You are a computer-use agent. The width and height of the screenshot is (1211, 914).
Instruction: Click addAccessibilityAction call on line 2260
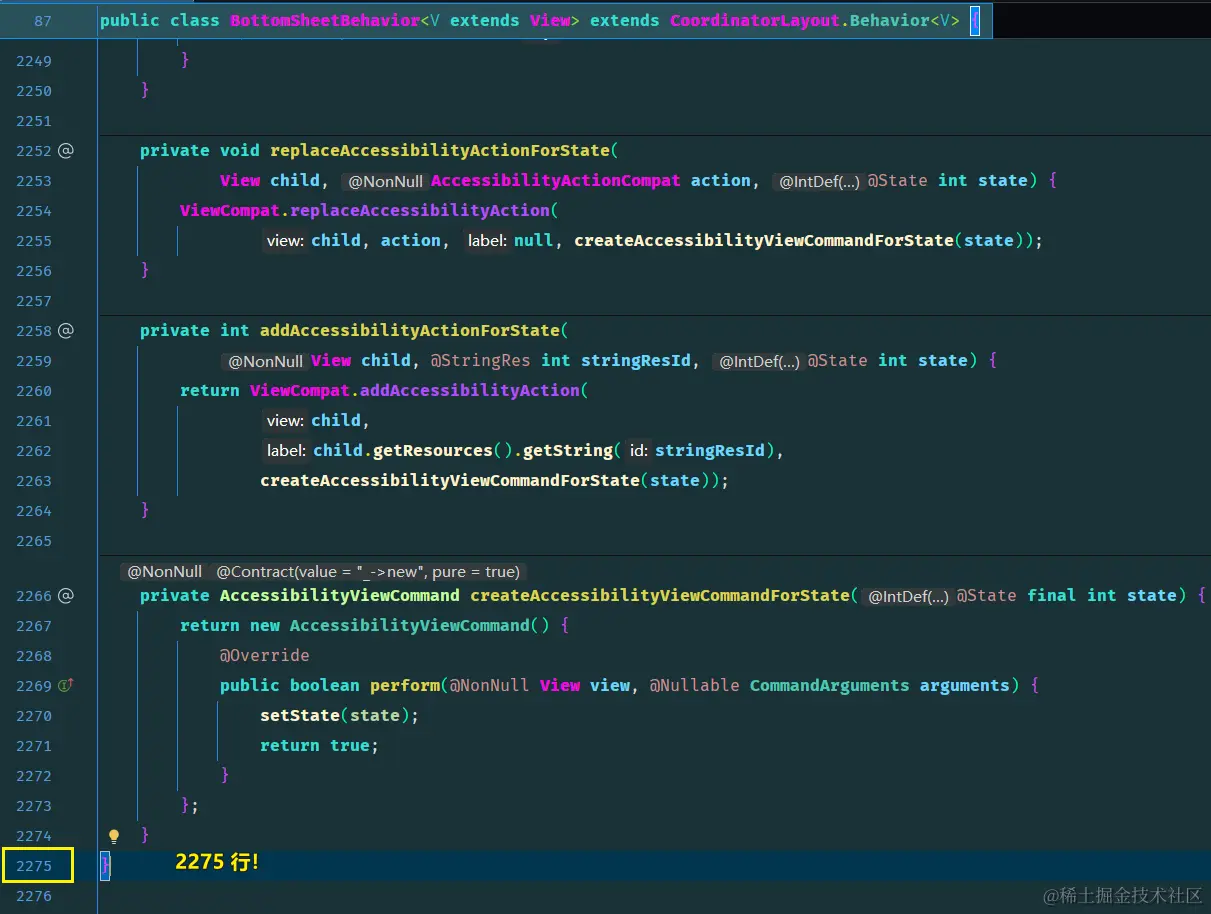click(470, 391)
